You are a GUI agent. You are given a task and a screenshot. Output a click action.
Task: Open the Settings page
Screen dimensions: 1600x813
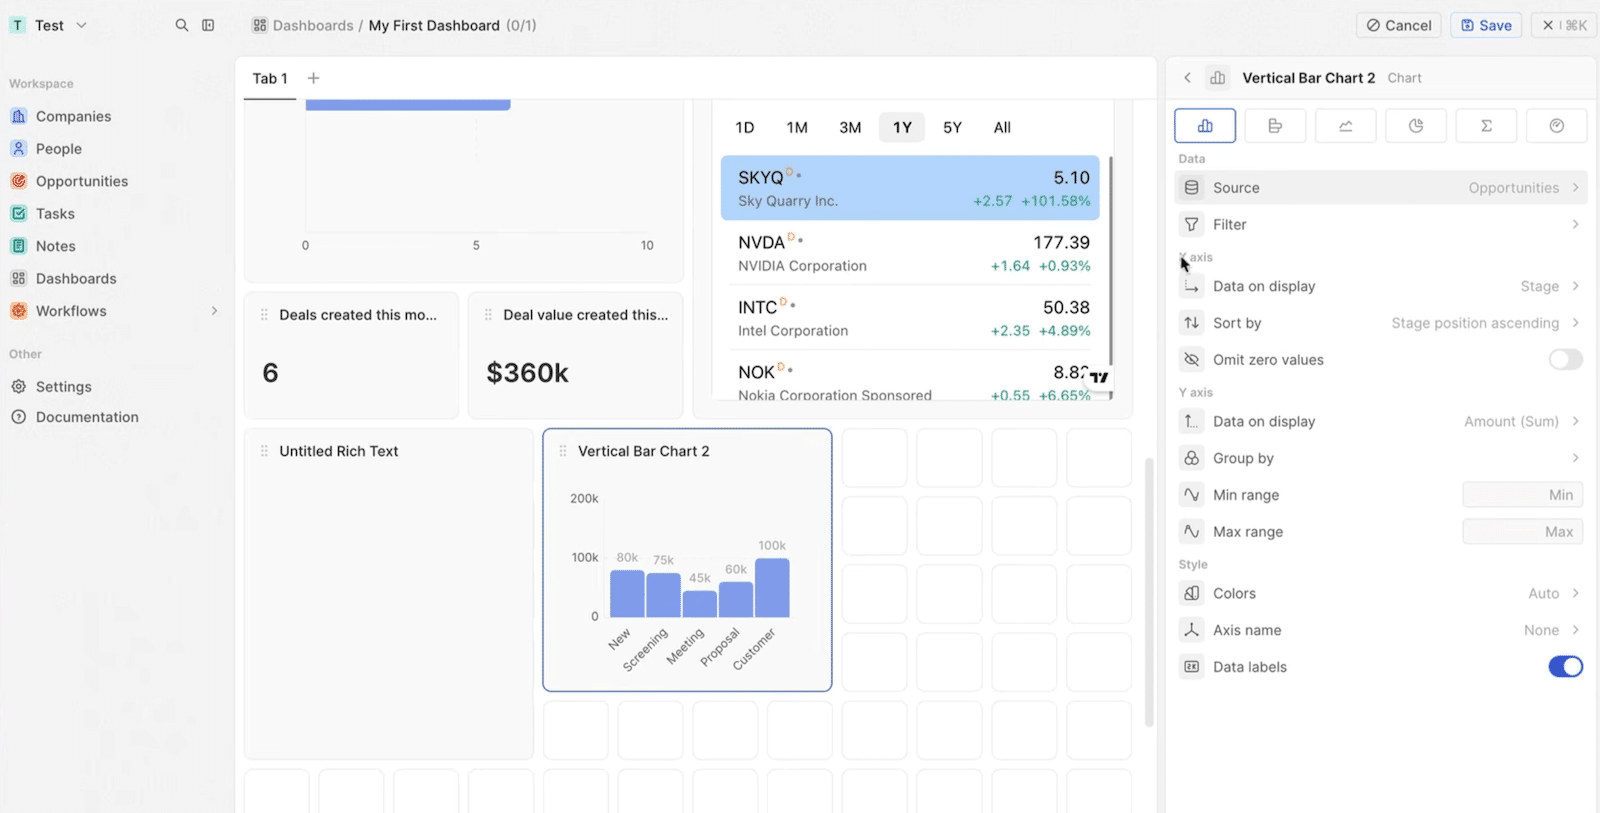(x=63, y=386)
